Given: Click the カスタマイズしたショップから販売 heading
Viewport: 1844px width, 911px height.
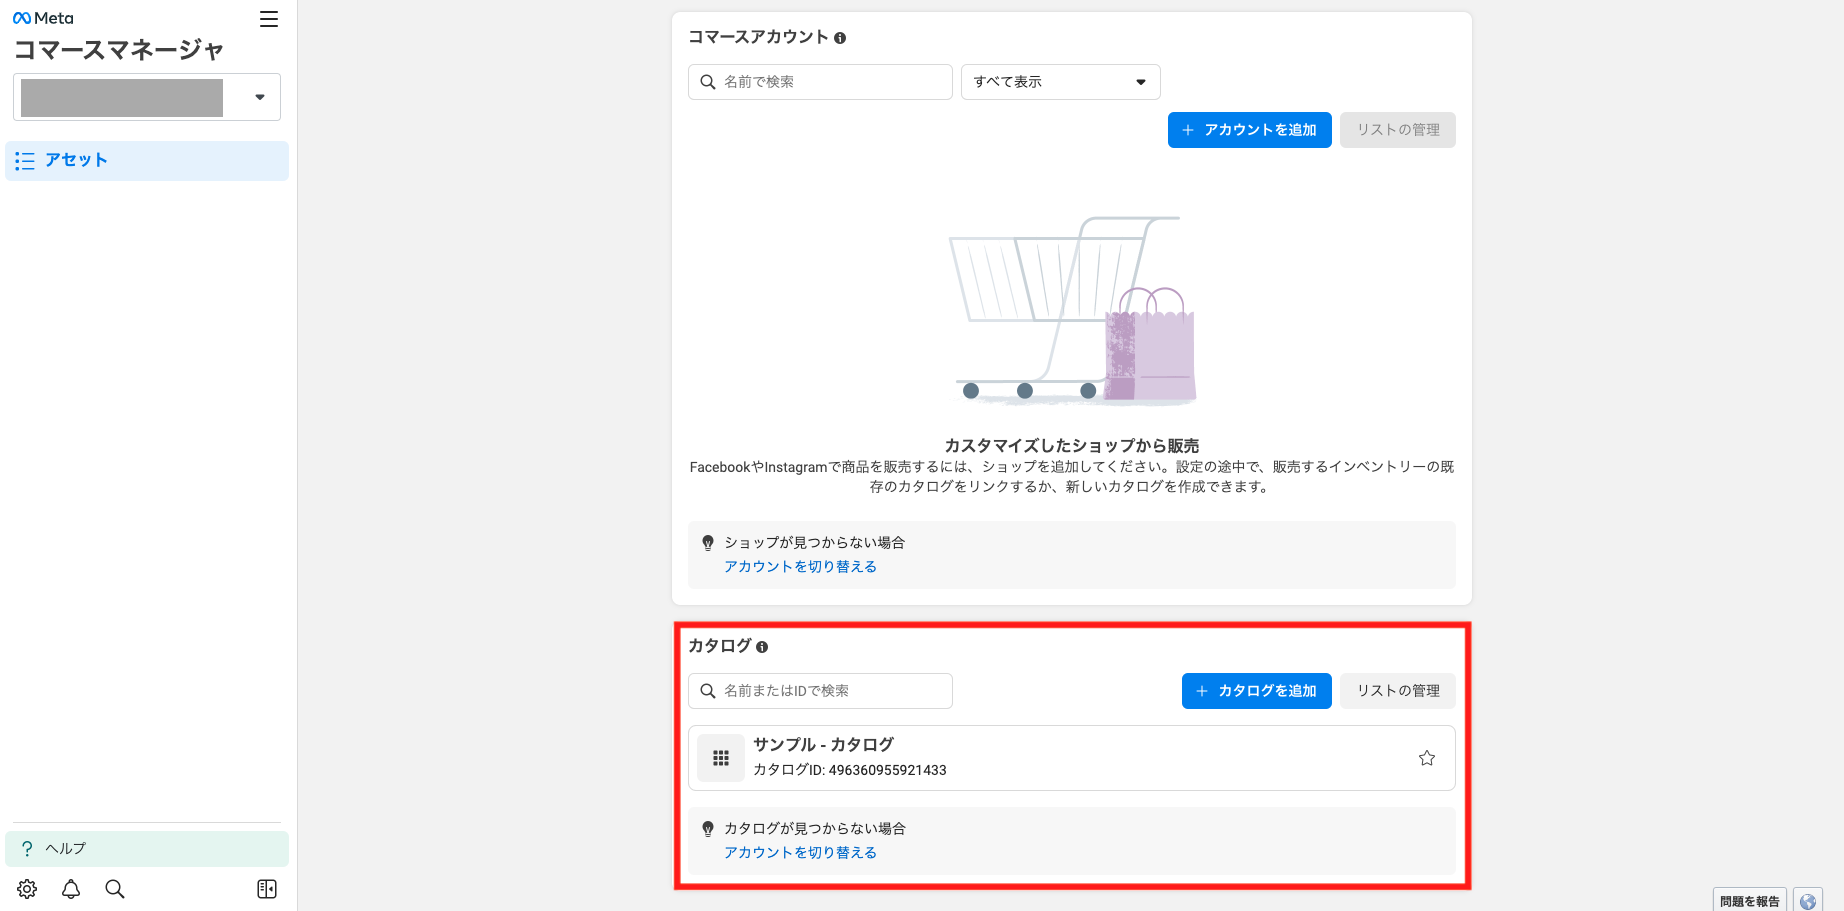Looking at the screenshot, I should click(1071, 446).
